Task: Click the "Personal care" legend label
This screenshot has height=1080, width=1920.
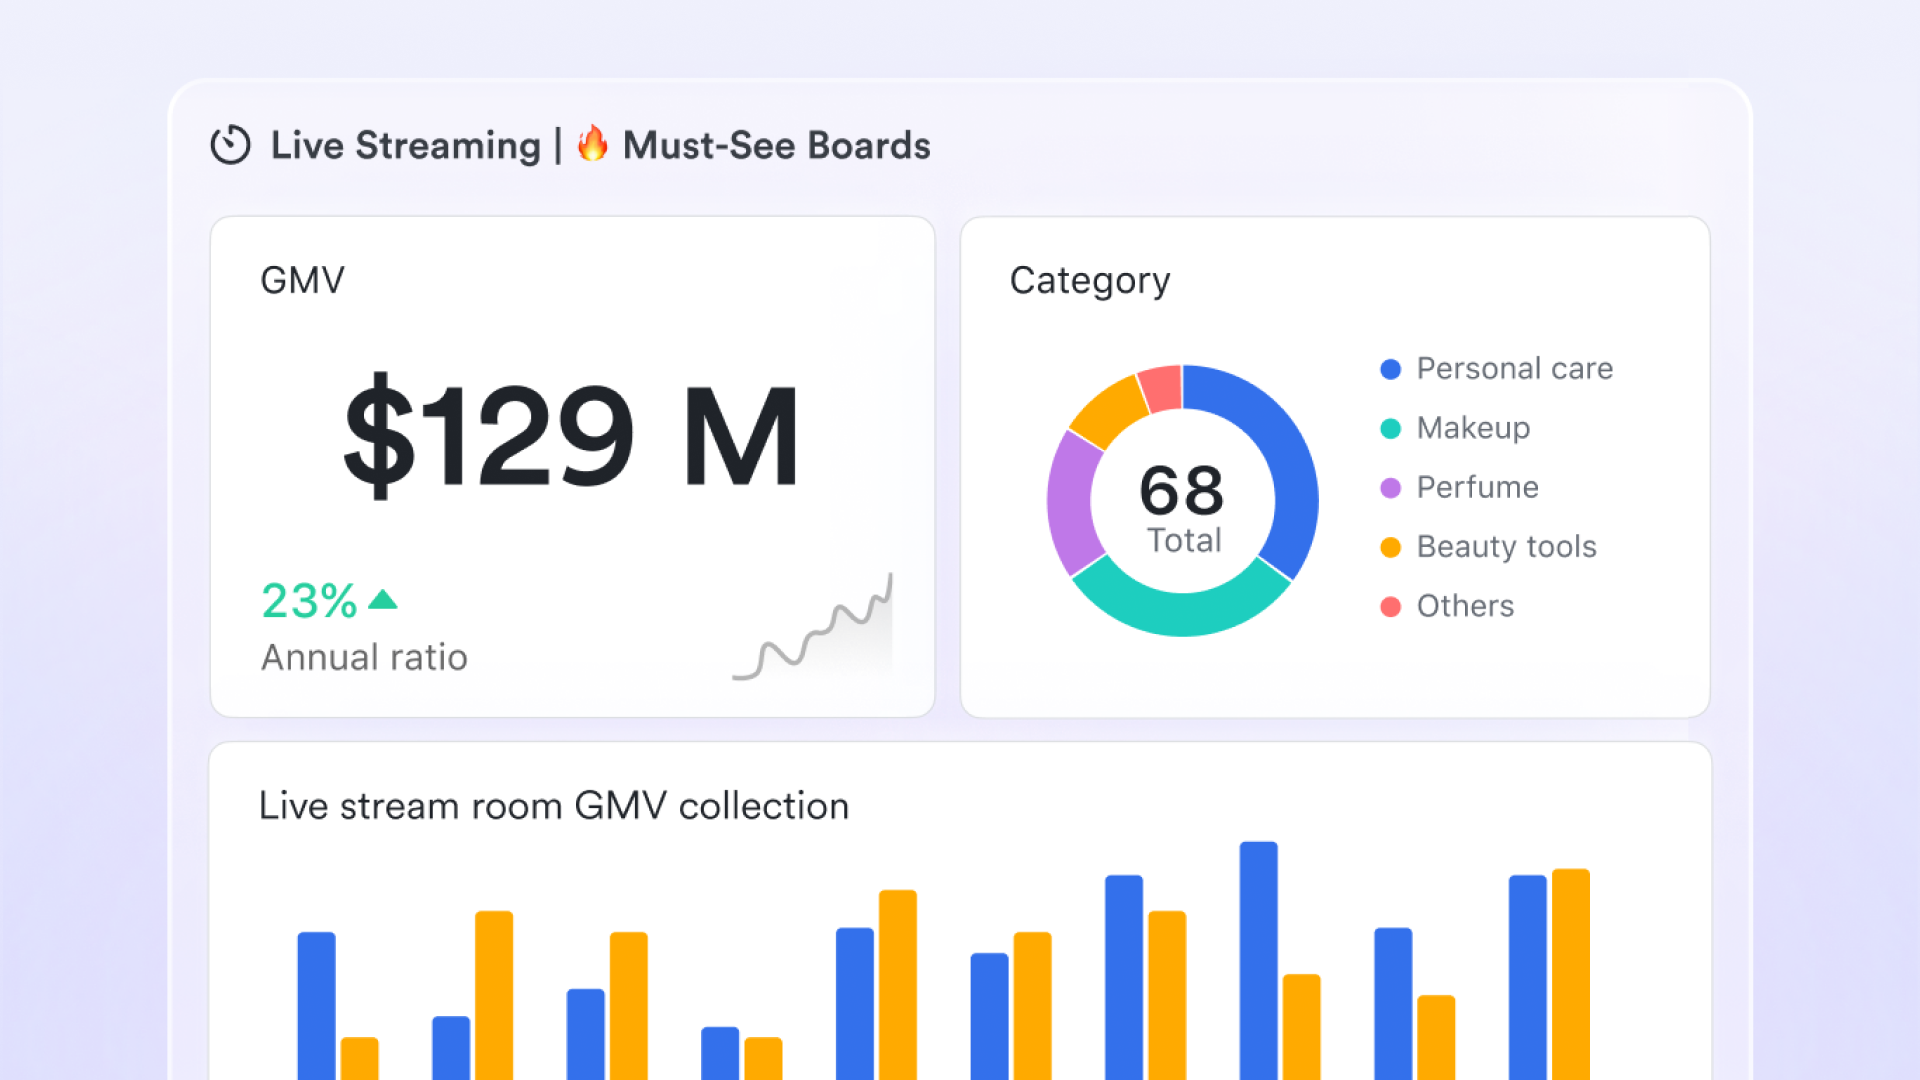Action: click(x=1515, y=369)
